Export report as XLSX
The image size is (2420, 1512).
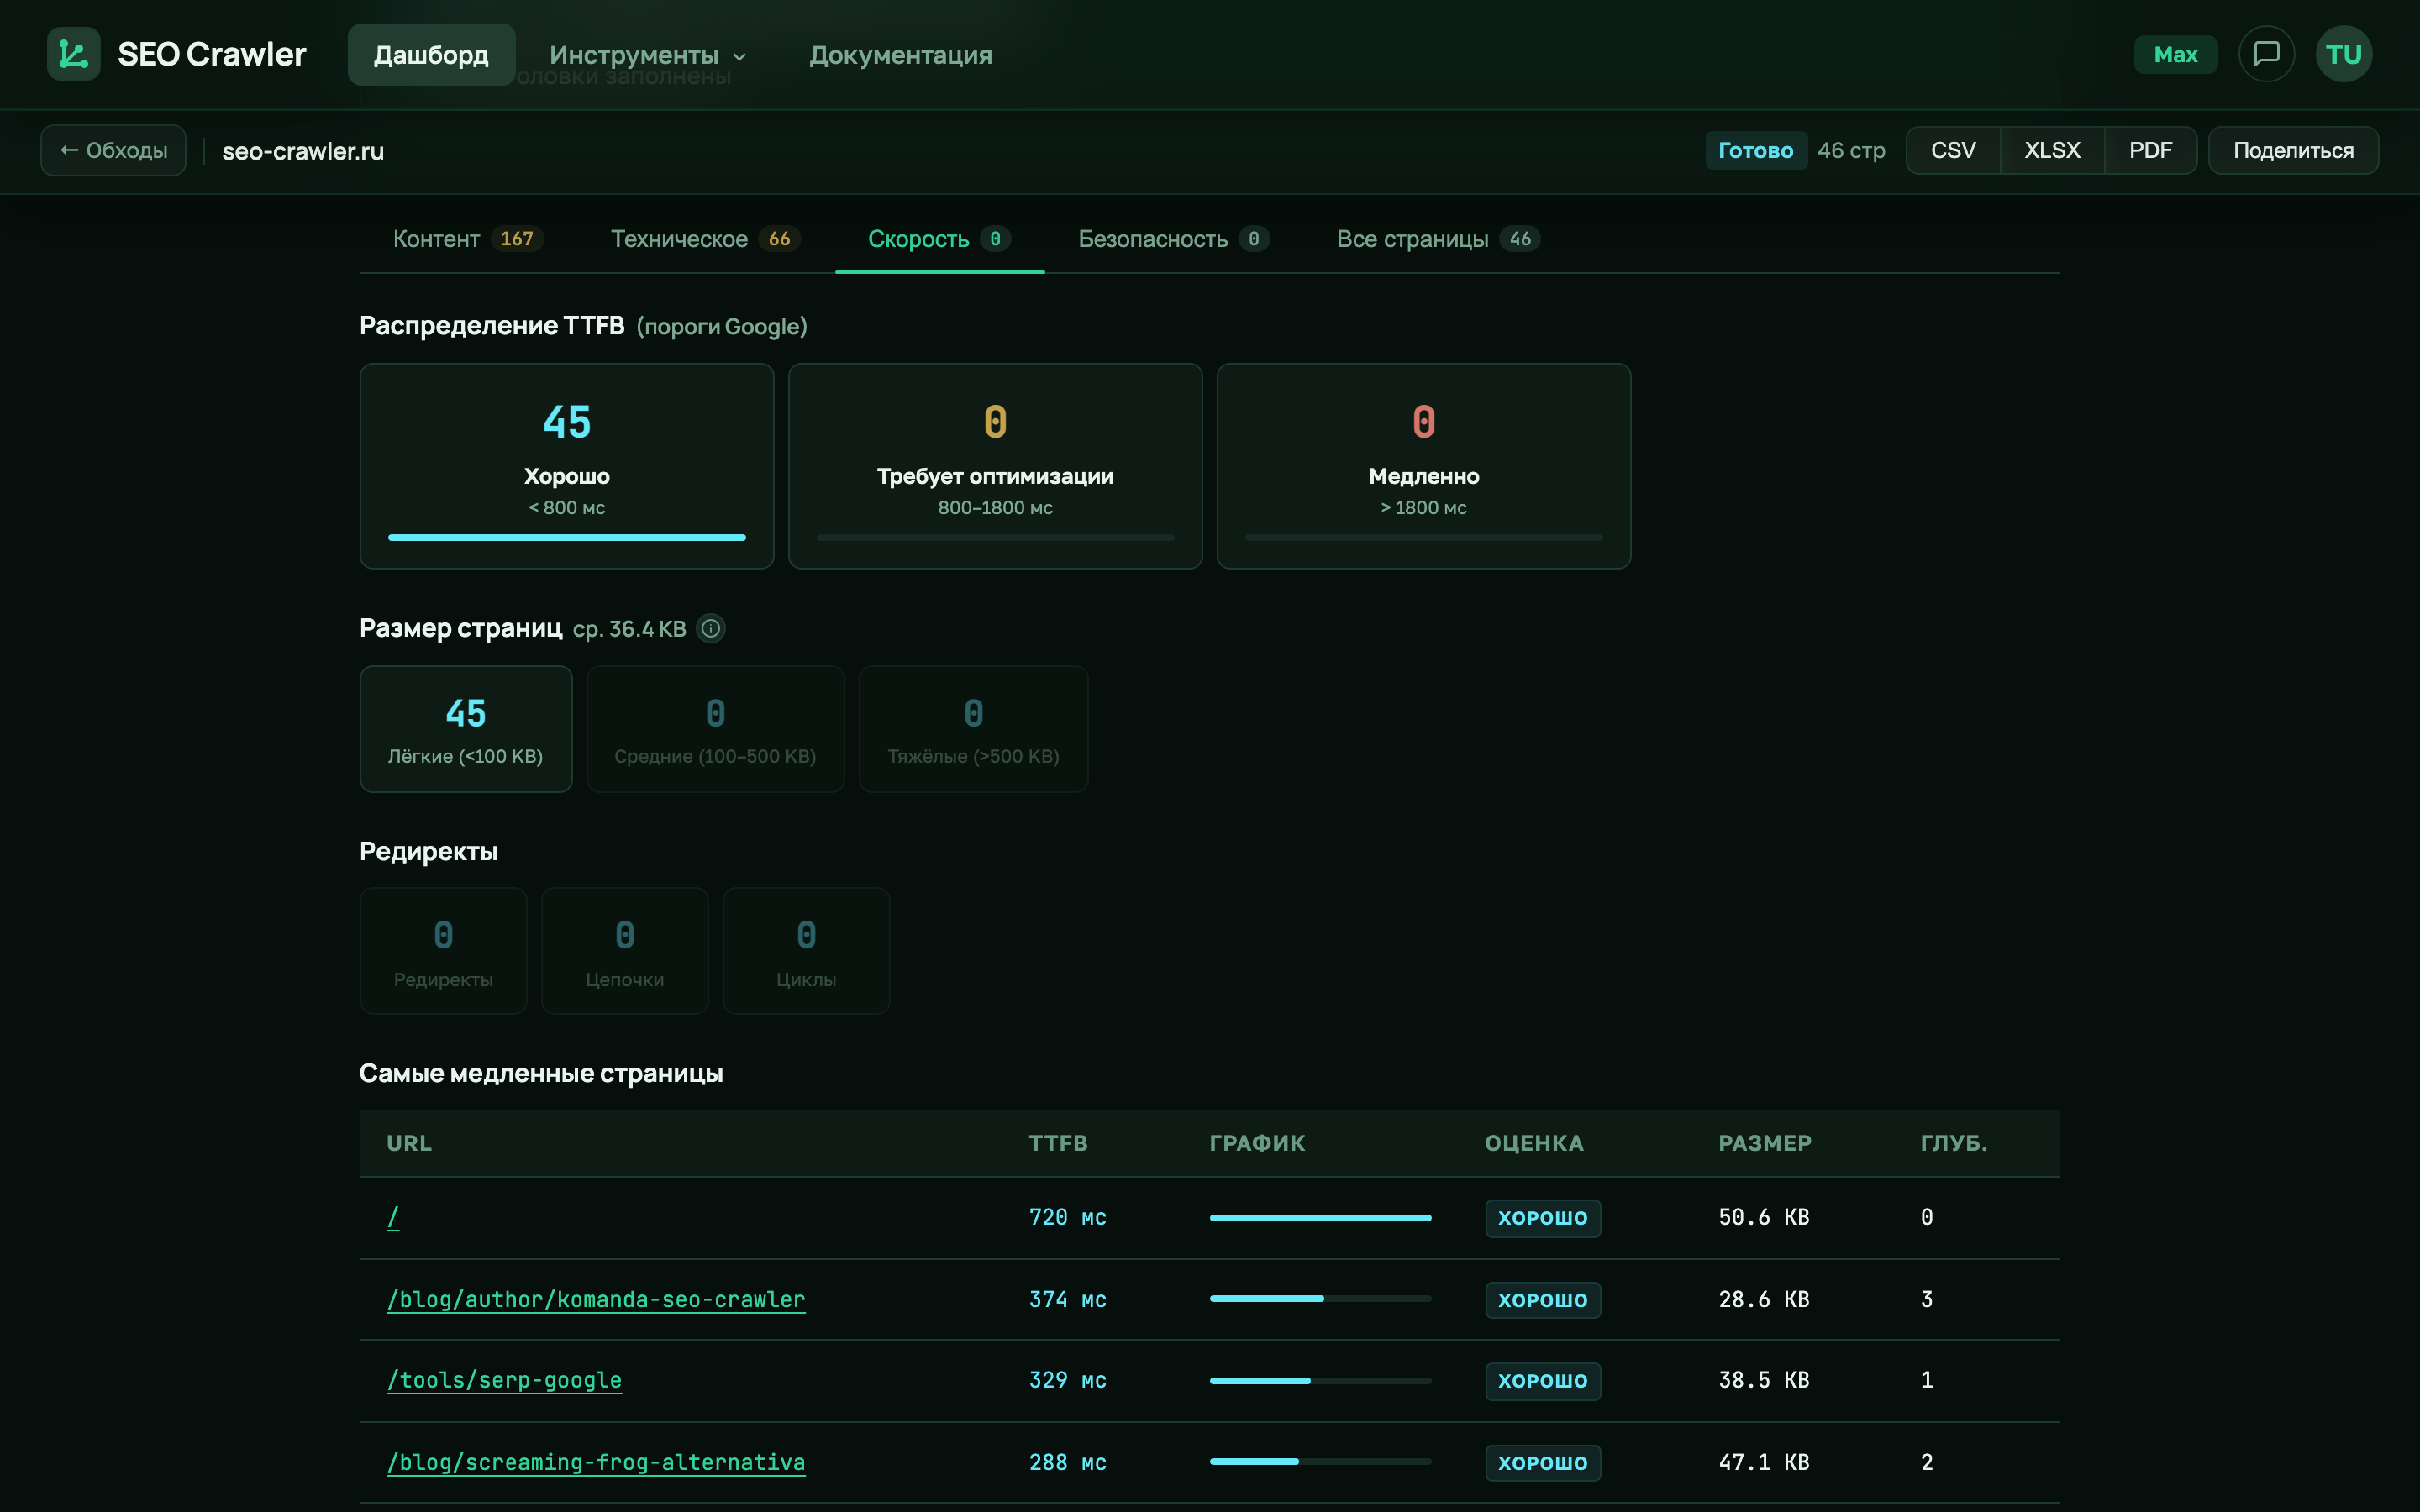coord(2052,150)
